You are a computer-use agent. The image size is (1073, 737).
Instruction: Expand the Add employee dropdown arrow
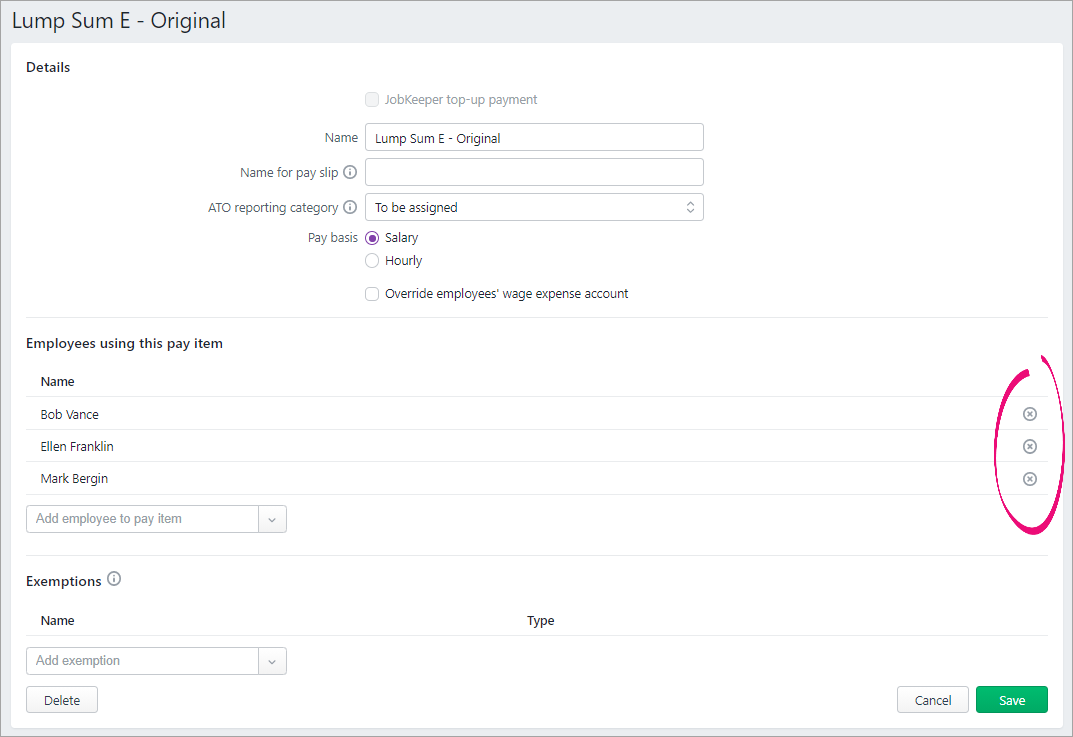272,519
